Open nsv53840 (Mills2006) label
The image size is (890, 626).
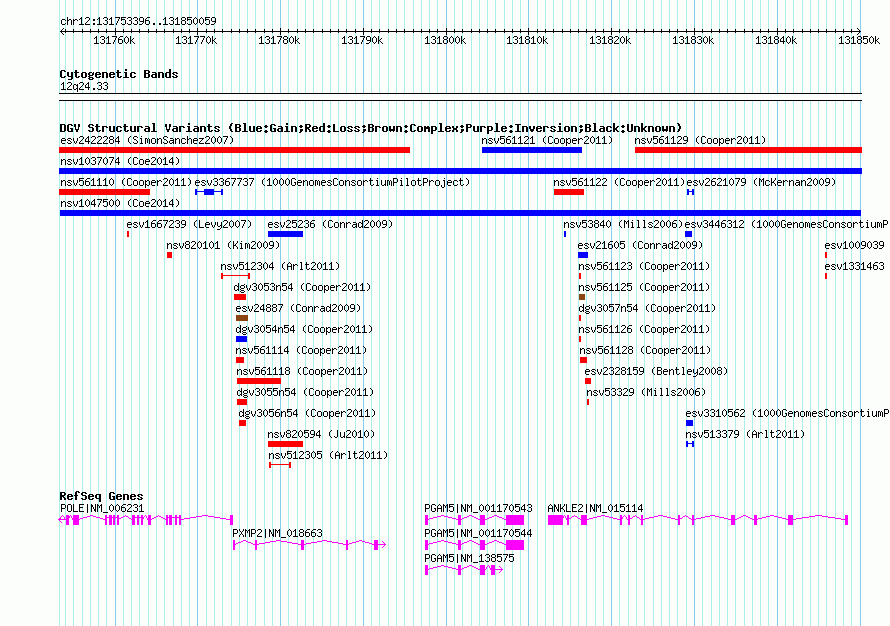coord(623,224)
